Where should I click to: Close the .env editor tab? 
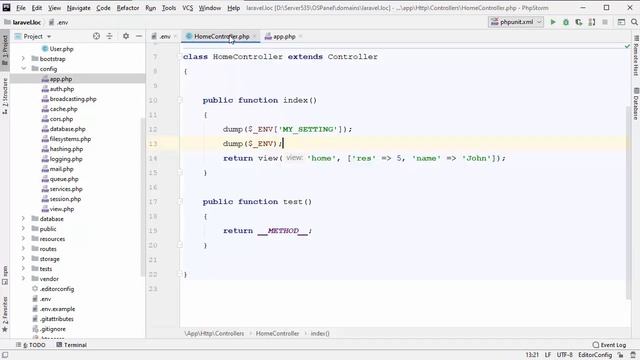pyautogui.click(x=175, y=37)
